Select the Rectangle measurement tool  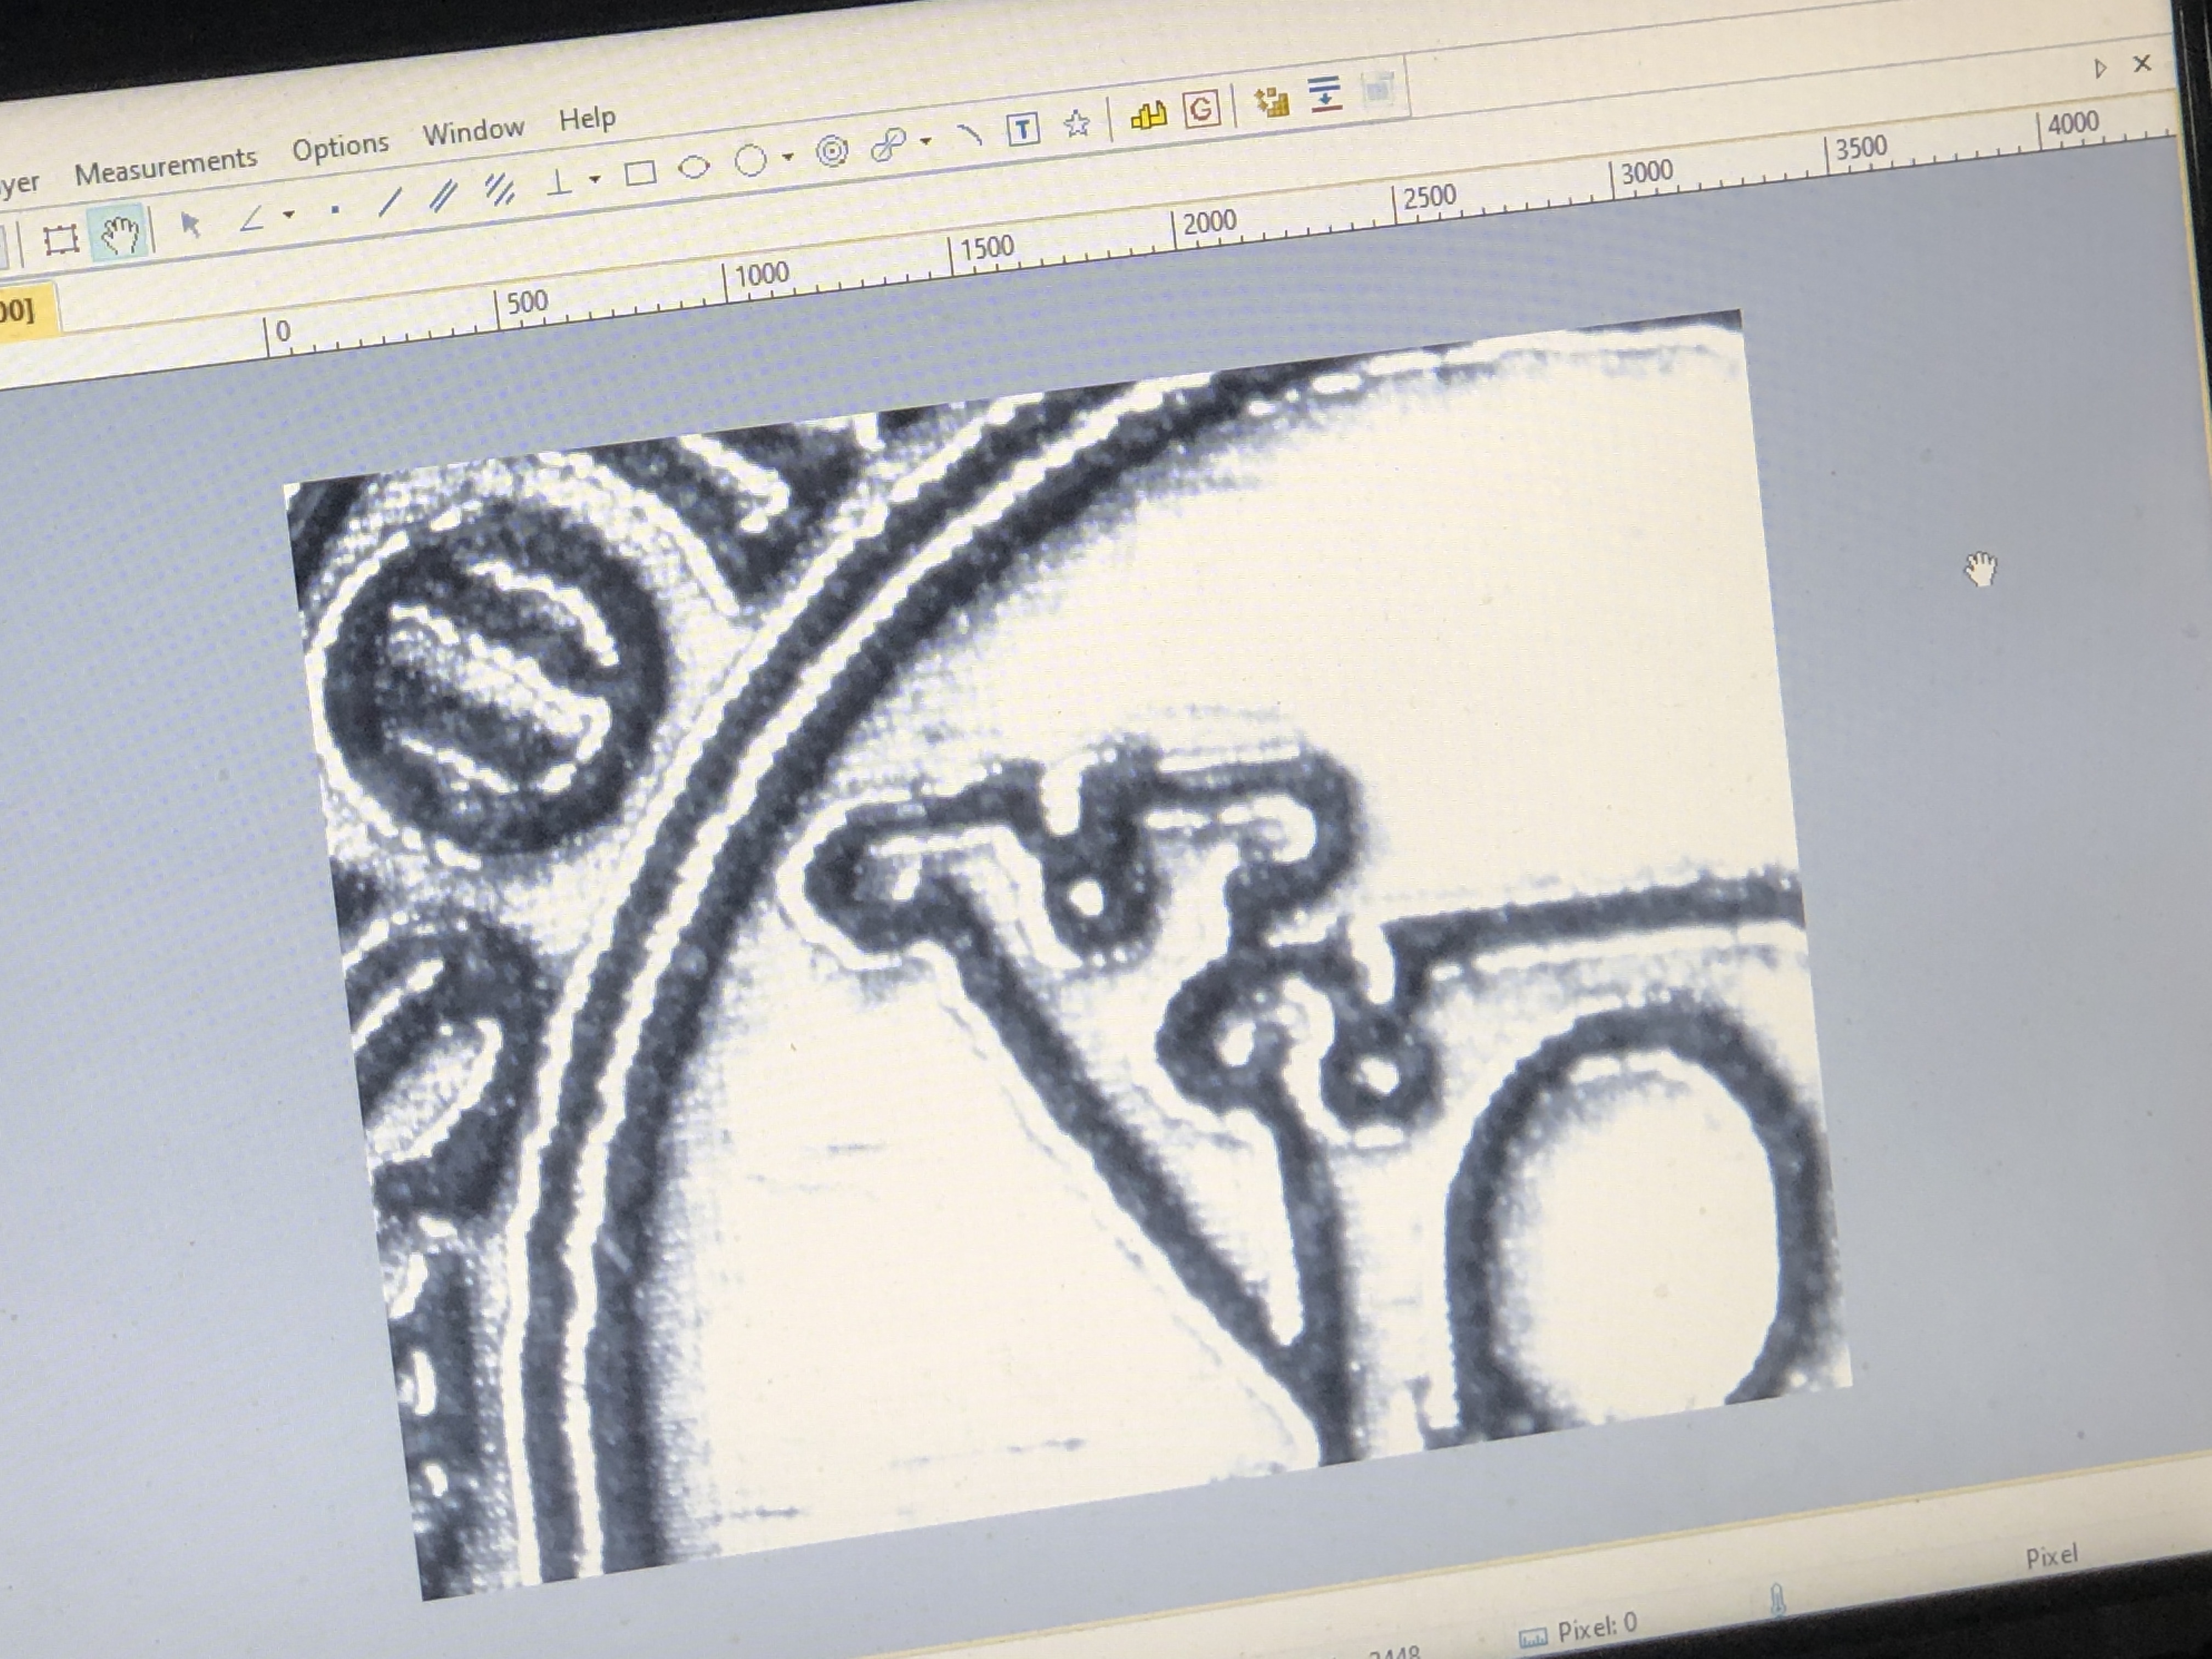pyautogui.click(x=640, y=174)
